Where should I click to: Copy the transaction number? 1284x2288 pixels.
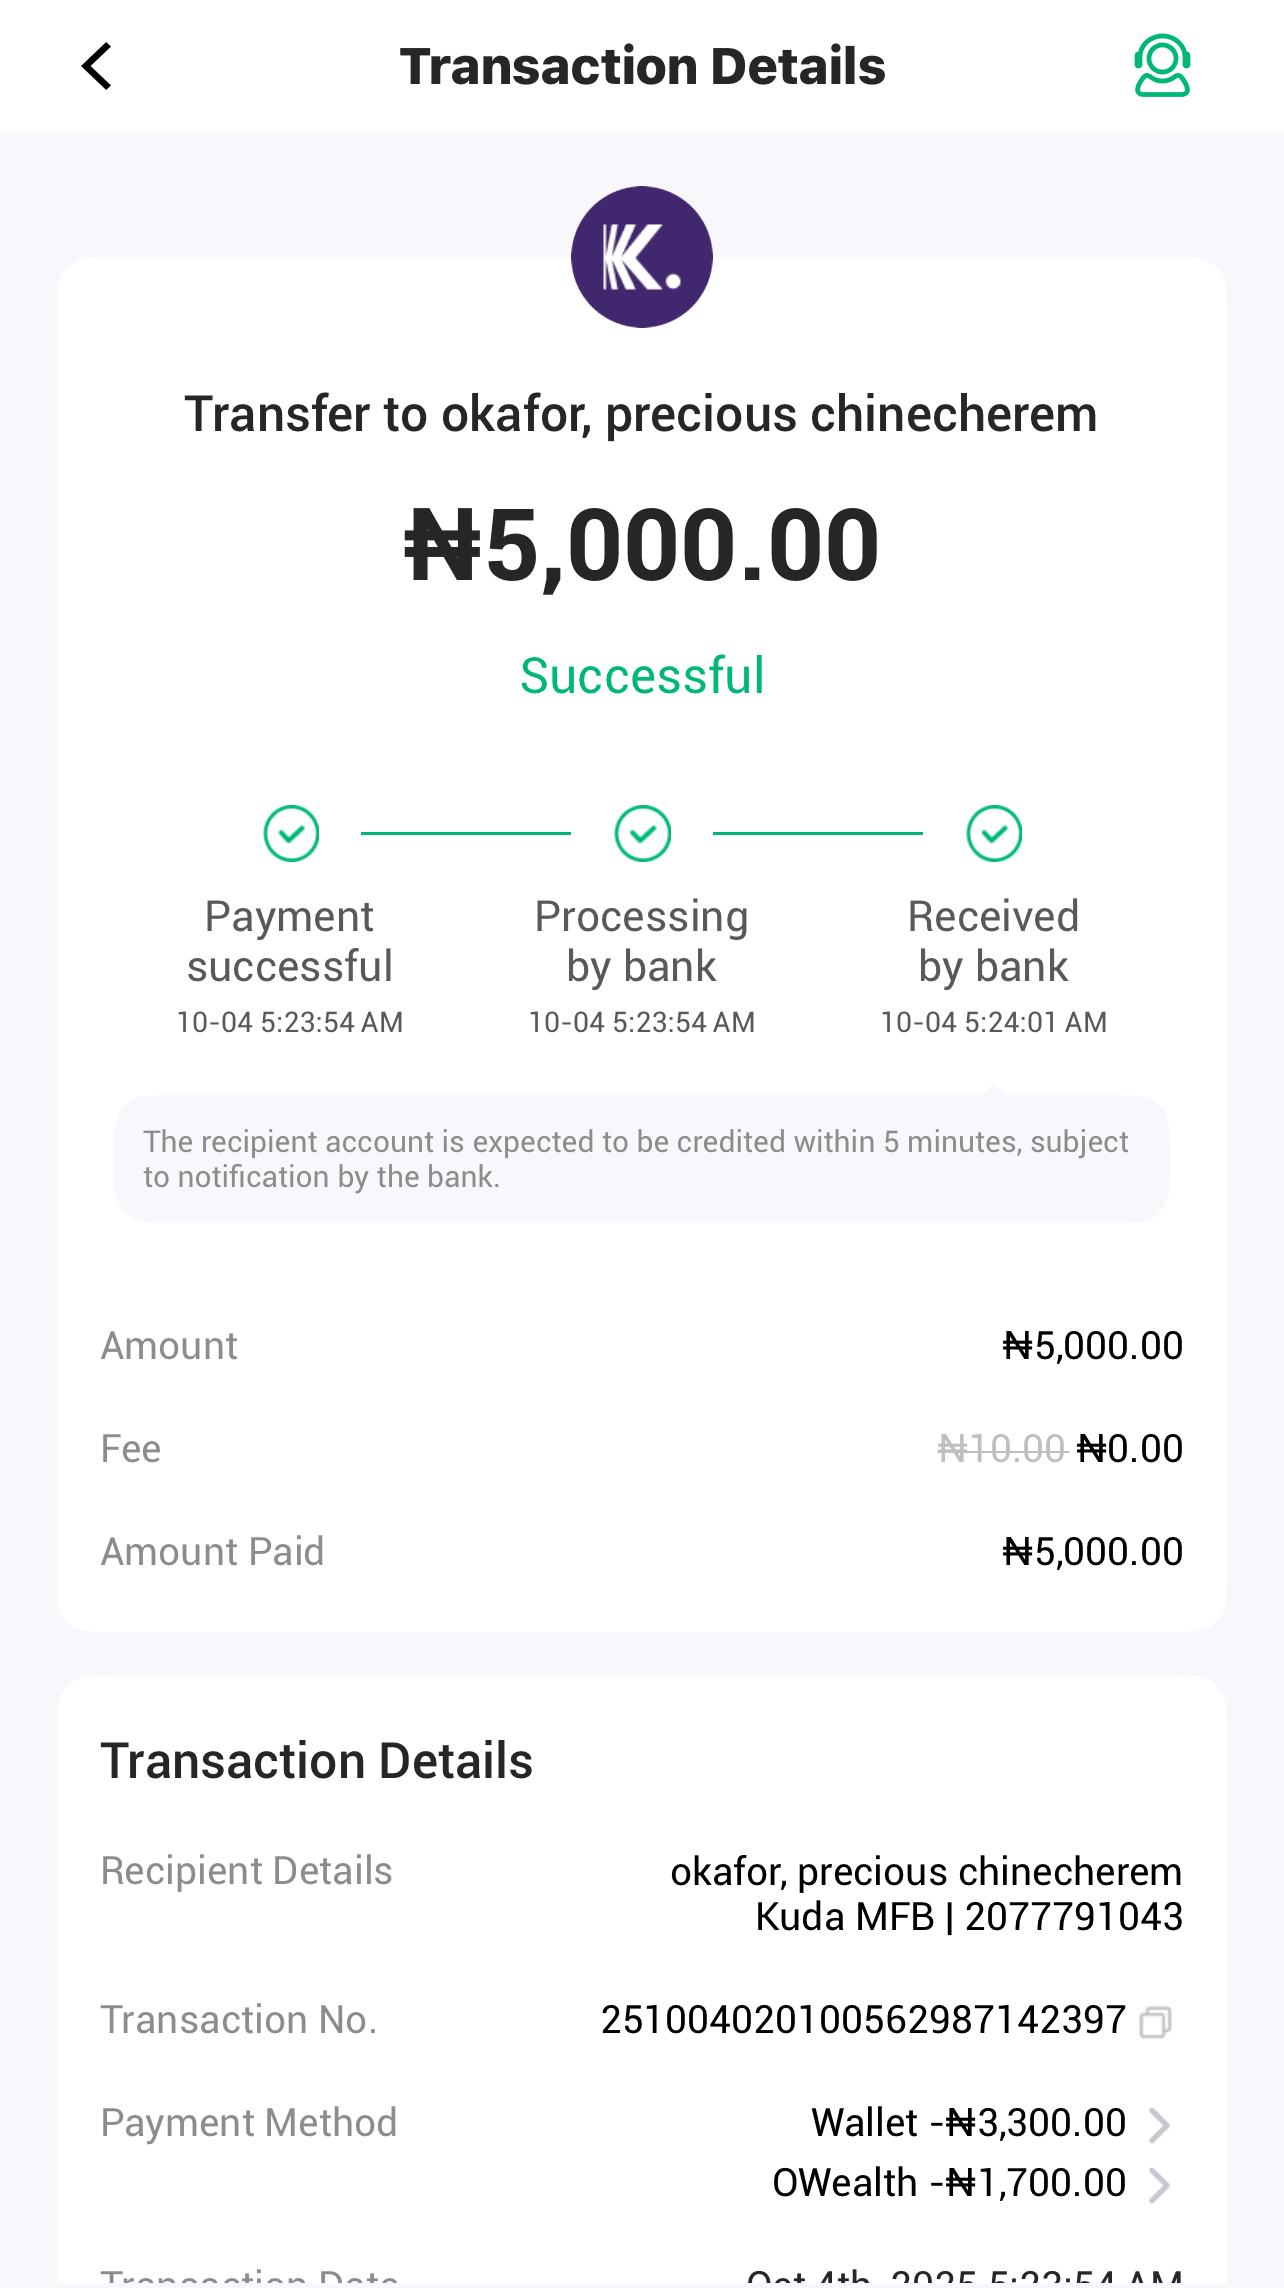pos(1155,2021)
